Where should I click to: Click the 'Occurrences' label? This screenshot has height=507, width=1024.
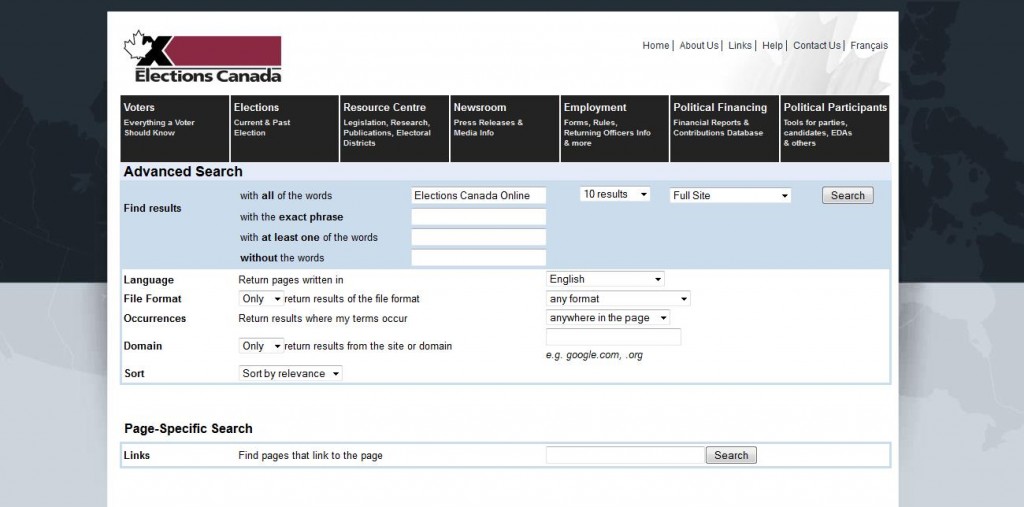[155, 318]
